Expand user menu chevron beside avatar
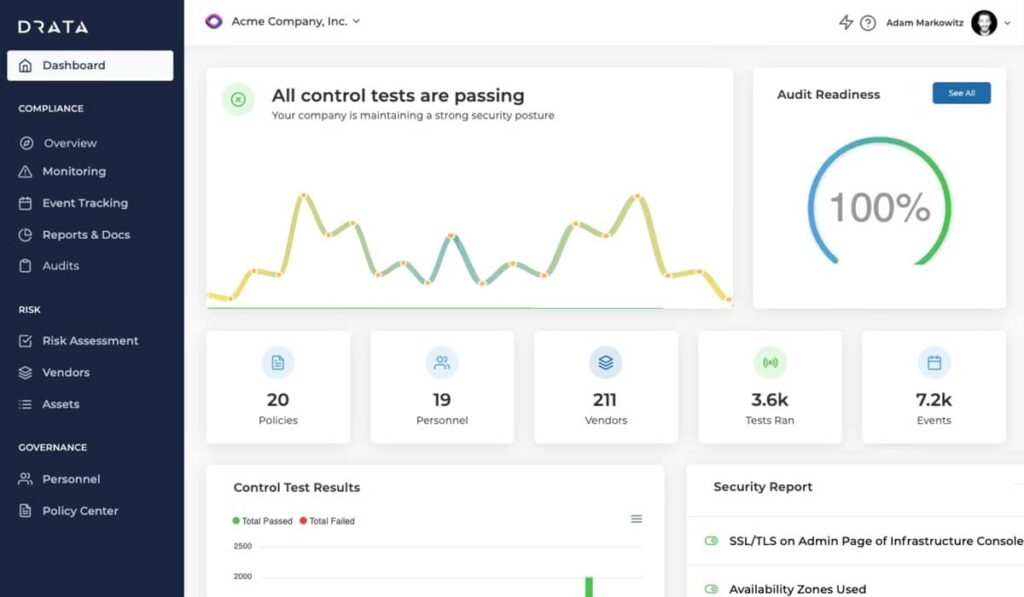This screenshot has height=597, width=1024. click(1007, 23)
